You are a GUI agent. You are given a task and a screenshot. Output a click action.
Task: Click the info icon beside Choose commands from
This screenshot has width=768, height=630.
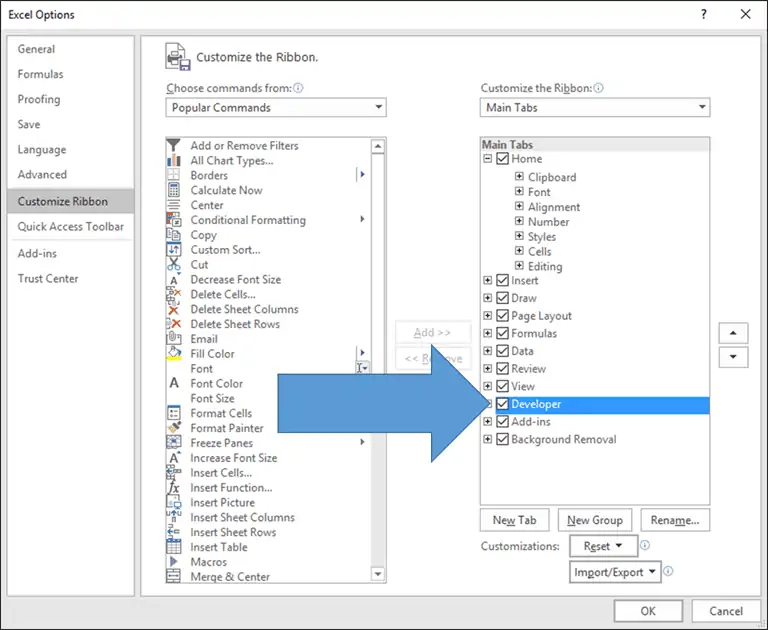[298, 88]
